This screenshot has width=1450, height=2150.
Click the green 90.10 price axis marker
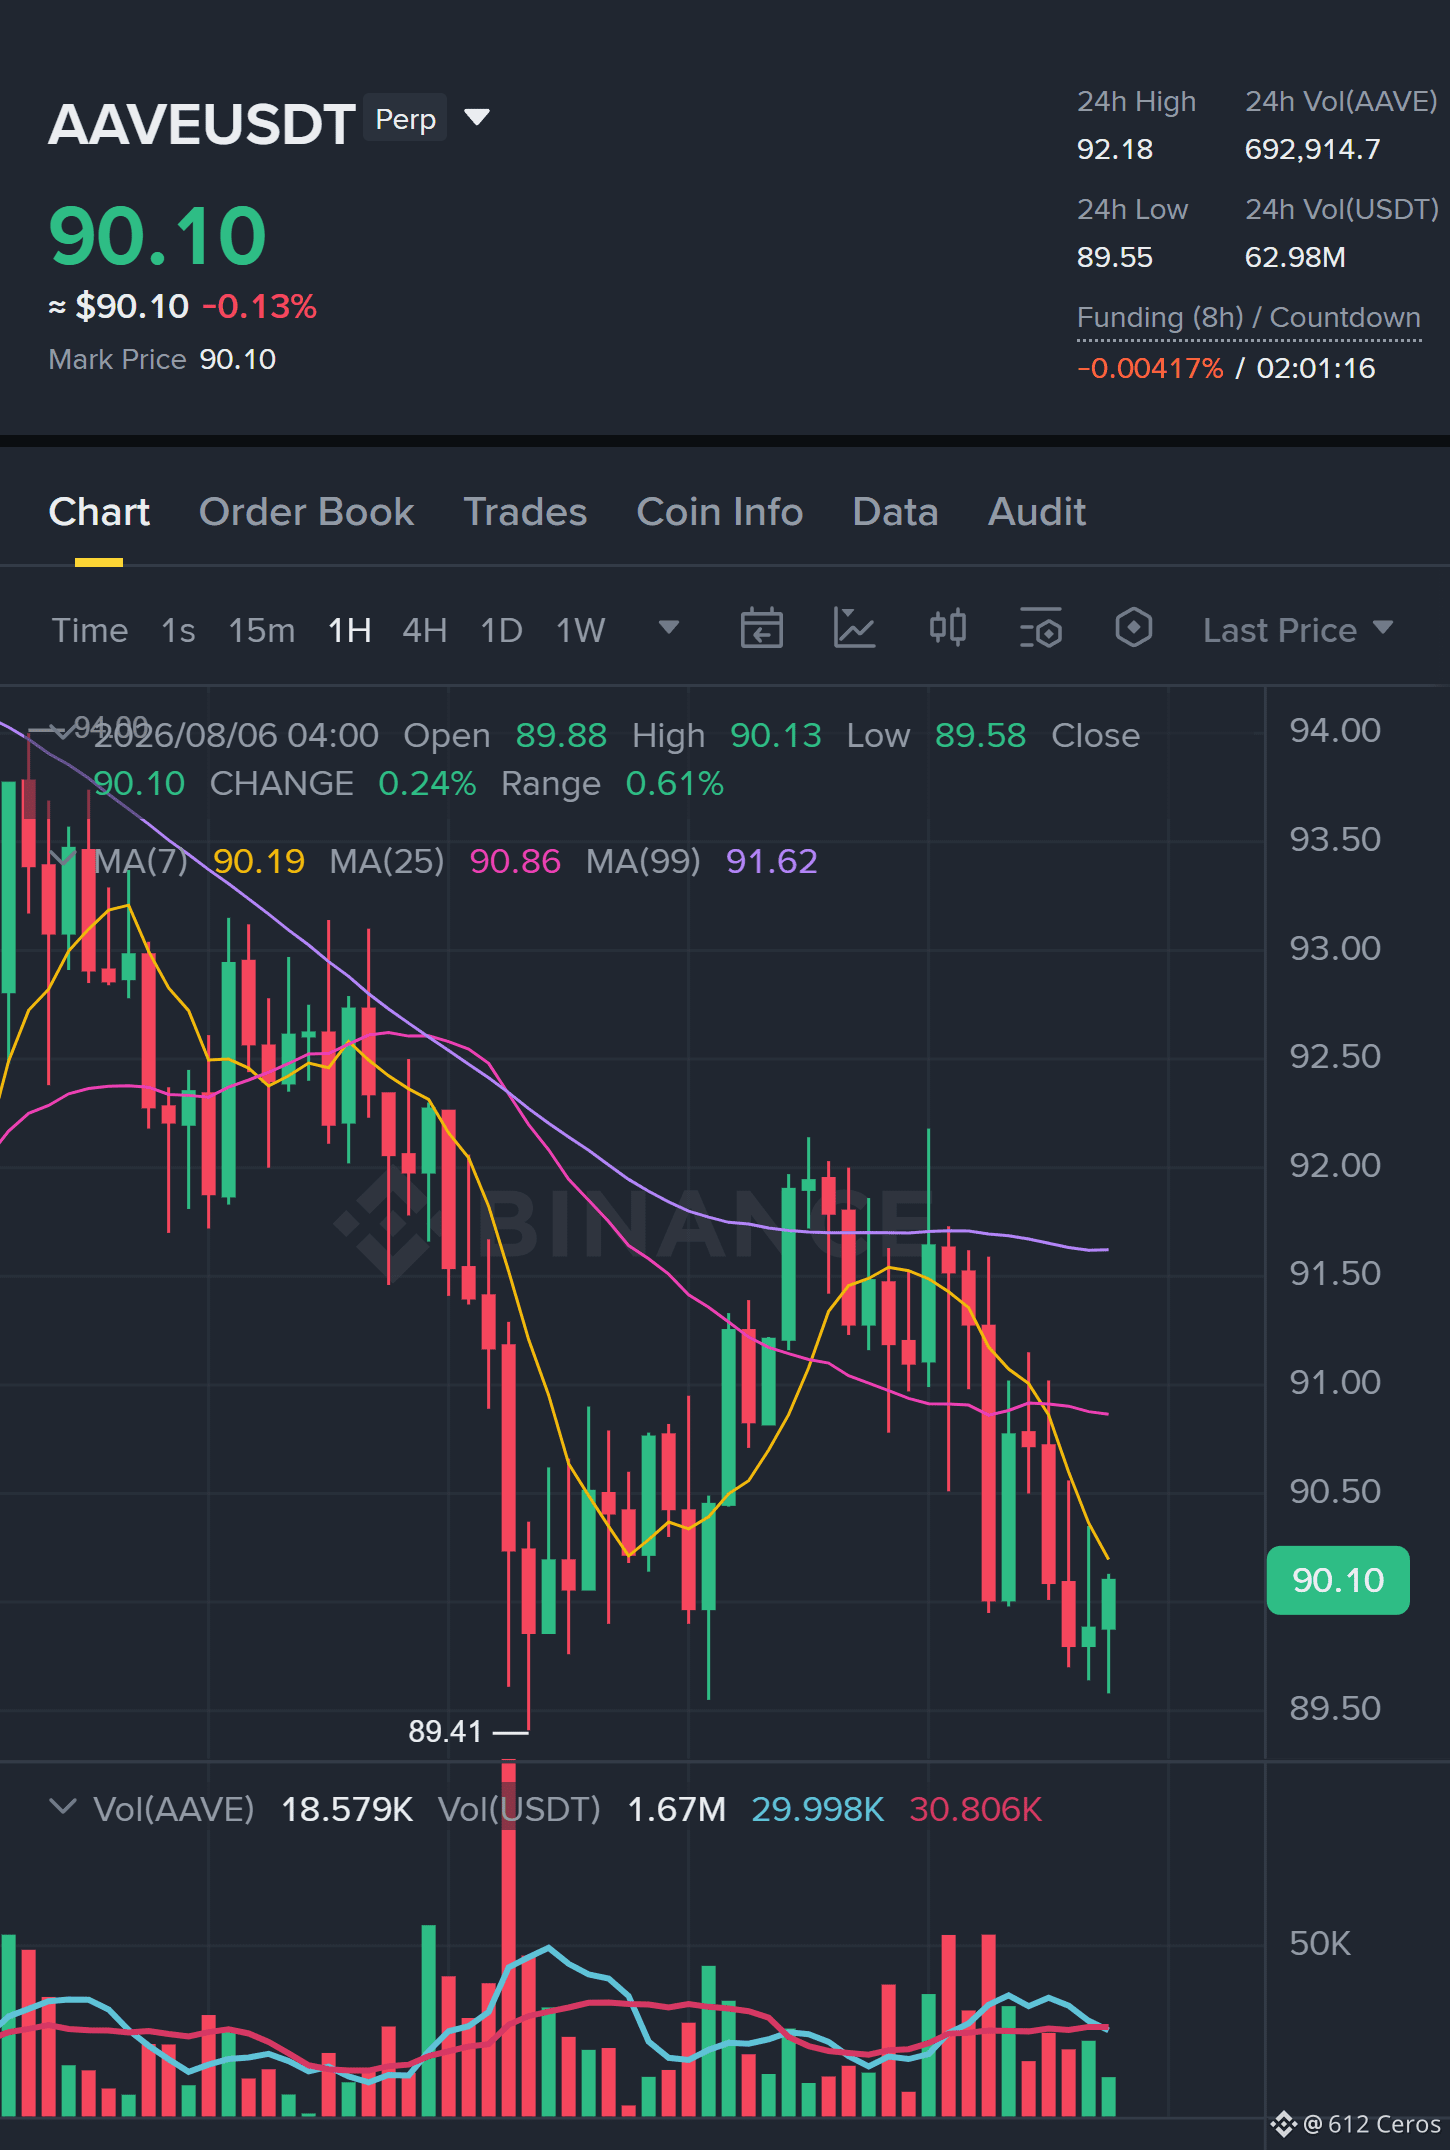pos(1338,1580)
